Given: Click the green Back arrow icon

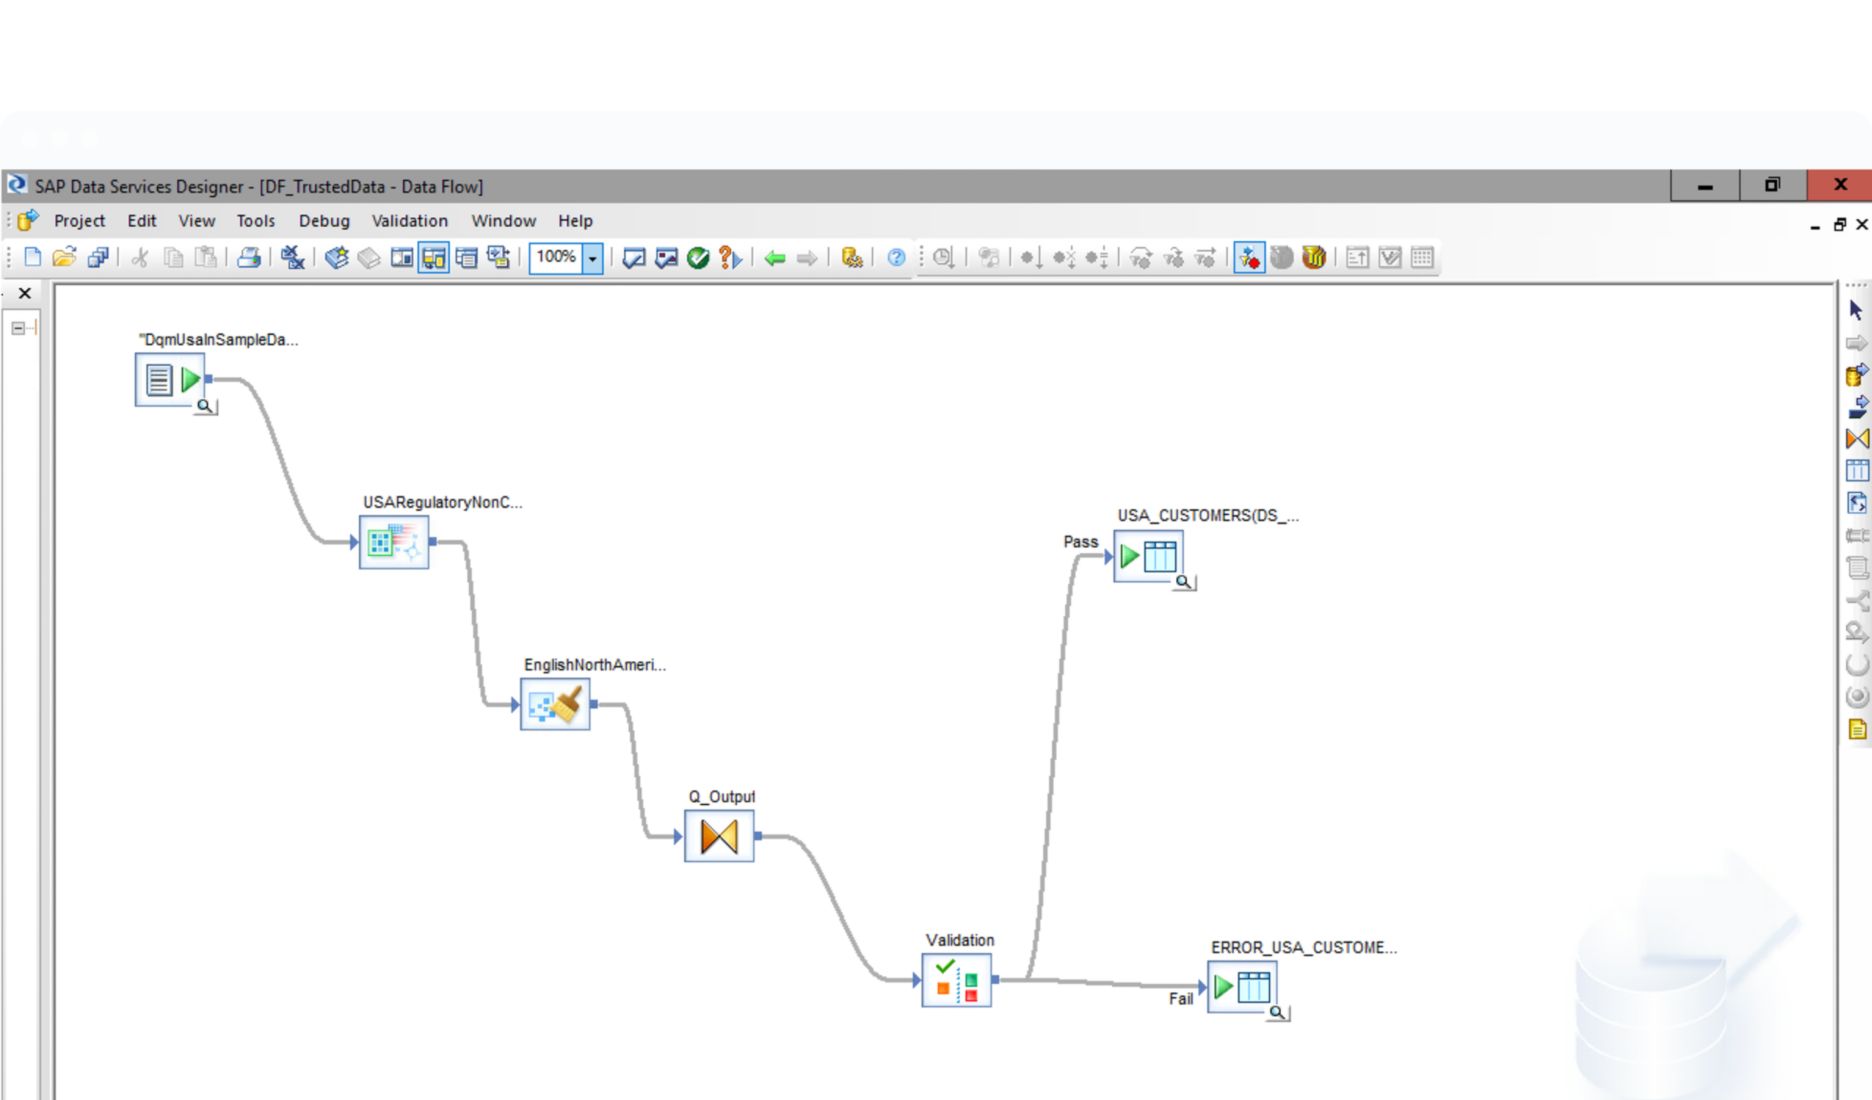Looking at the screenshot, I should click(x=774, y=258).
